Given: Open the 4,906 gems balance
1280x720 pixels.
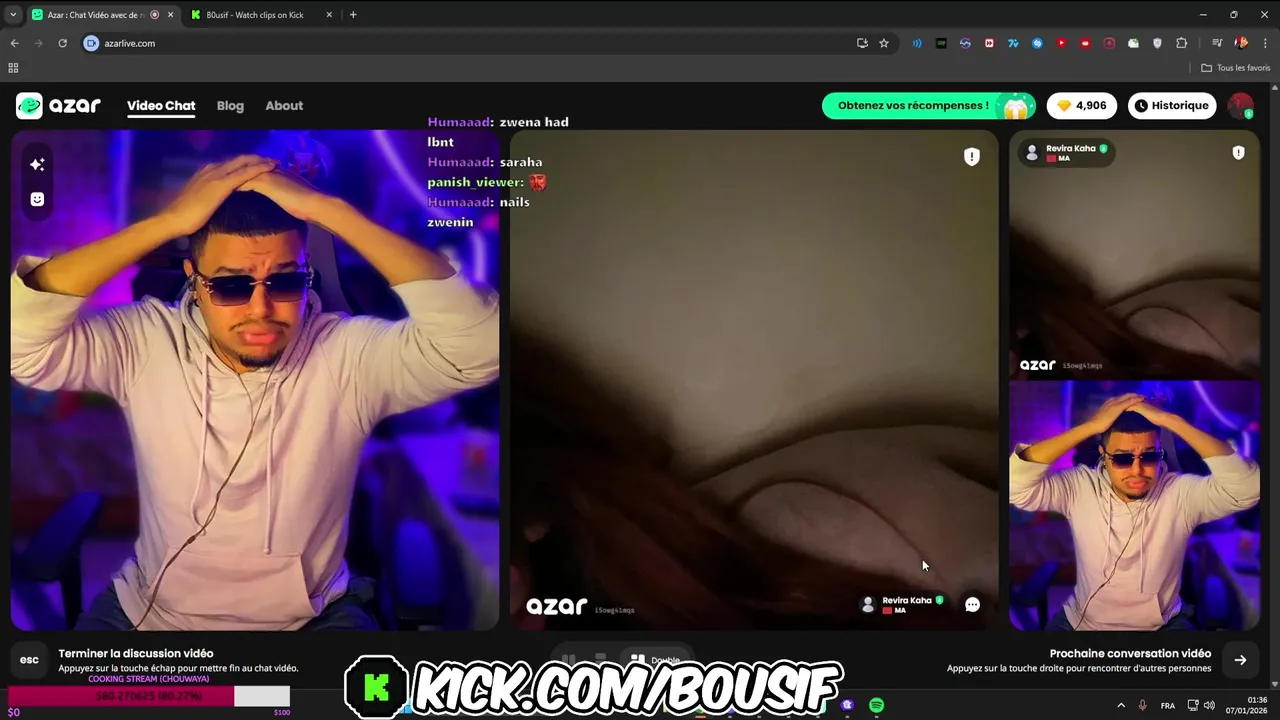Looking at the screenshot, I should [1082, 105].
